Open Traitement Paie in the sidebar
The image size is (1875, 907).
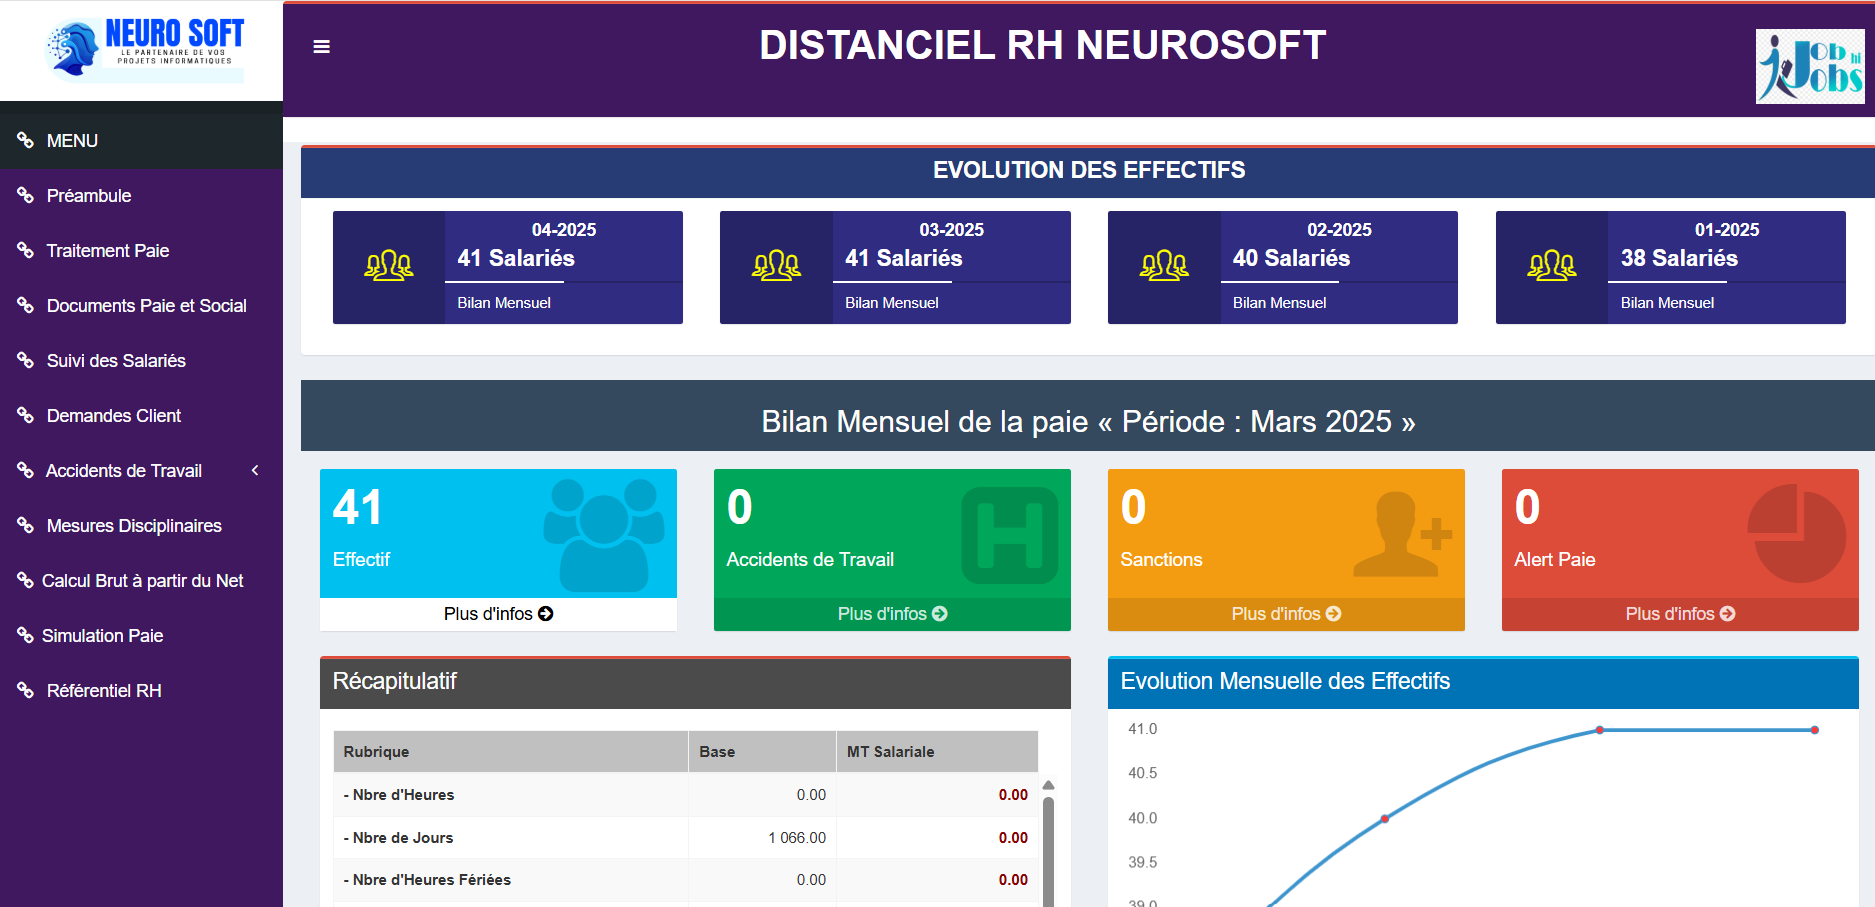(107, 251)
